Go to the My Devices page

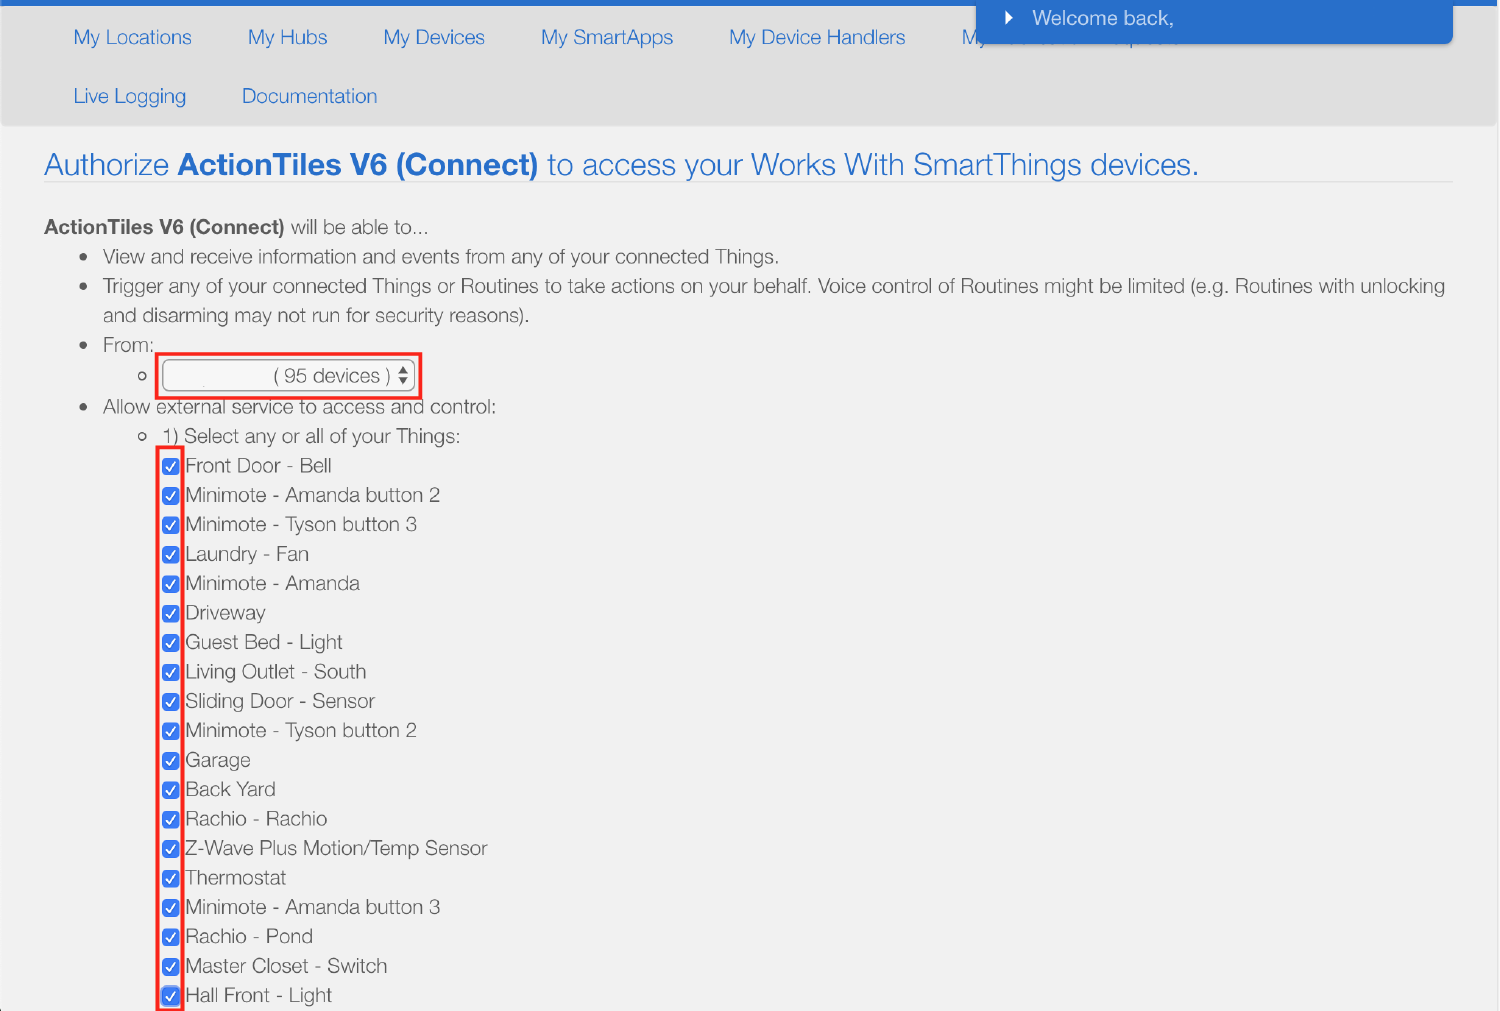click(434, 37)
